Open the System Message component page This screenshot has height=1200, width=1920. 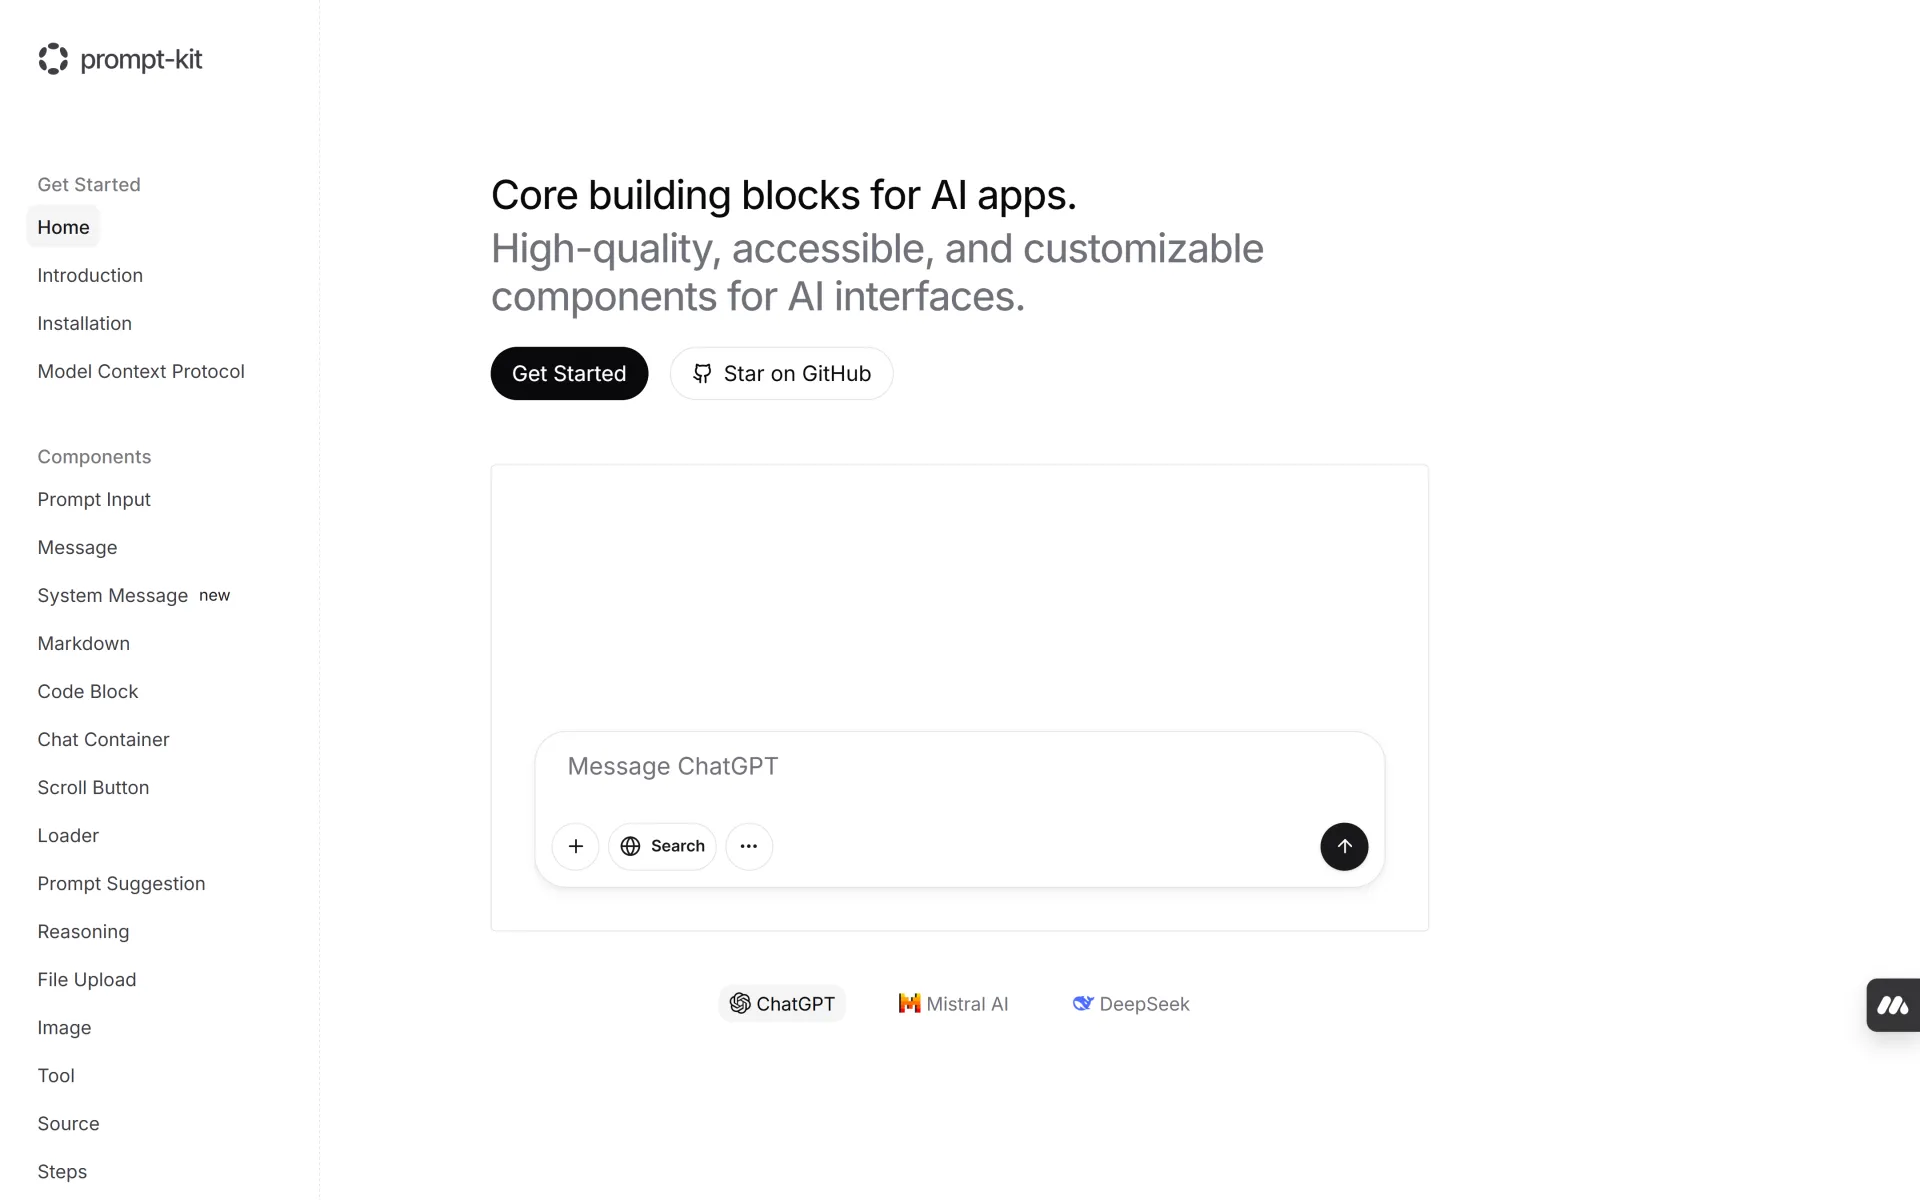(113, 595)
